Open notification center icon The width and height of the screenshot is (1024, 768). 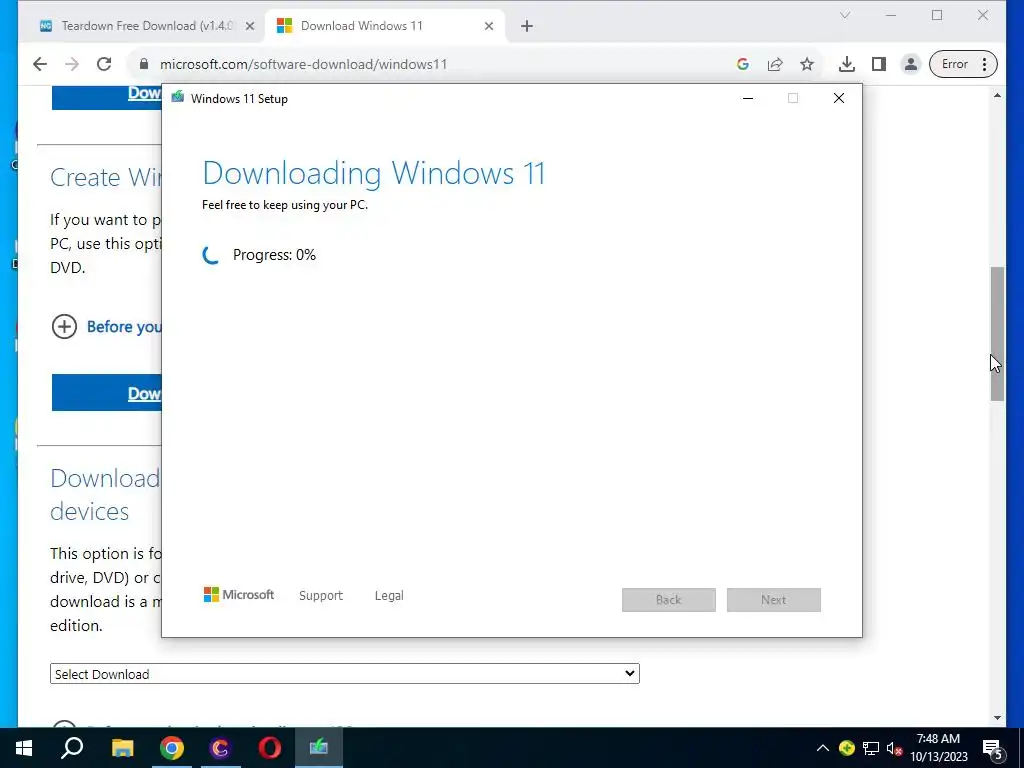992,749
